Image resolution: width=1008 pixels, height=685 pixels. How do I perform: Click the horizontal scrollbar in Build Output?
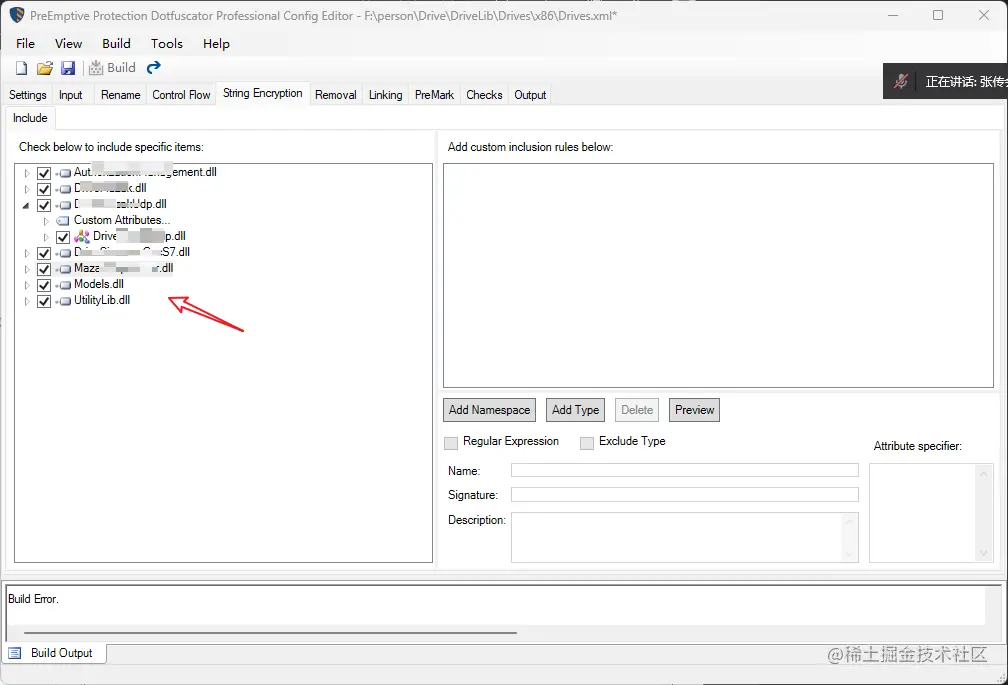270,633
